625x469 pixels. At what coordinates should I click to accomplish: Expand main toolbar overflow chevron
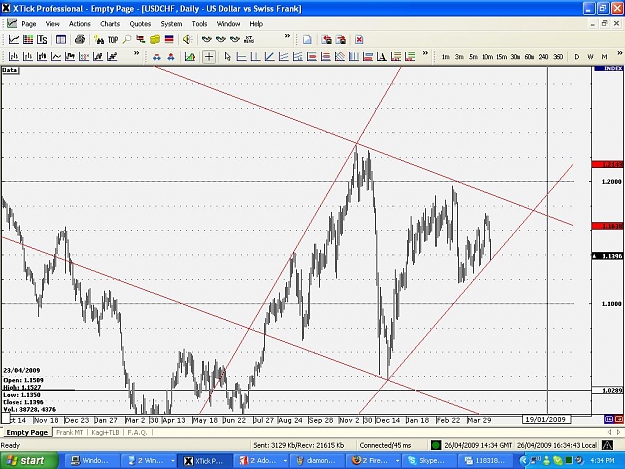[x=287, y=36]
